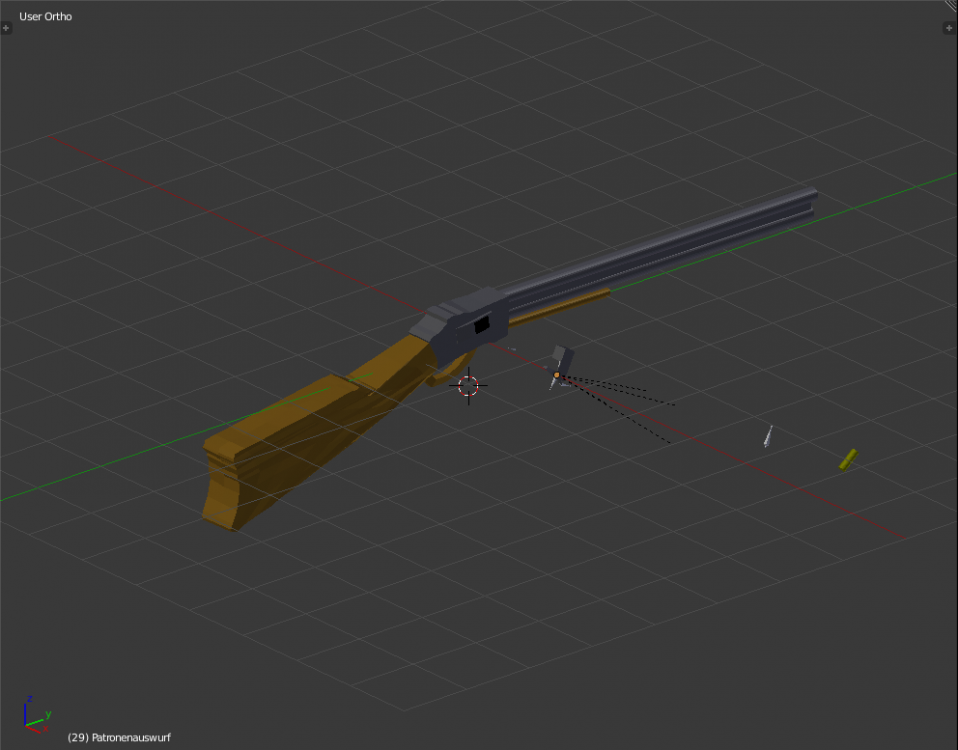This screenshot has width=958, height=750.
Task: Click the XYZ axis orientation indicator
Action: tap(37, 714)
